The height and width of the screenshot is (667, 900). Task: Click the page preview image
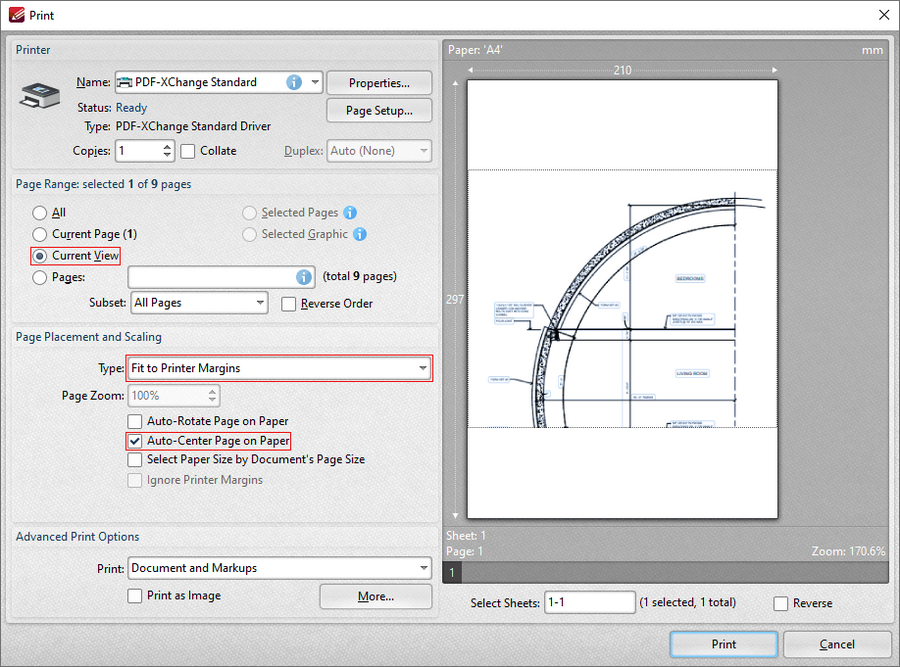tap(622, 299)
